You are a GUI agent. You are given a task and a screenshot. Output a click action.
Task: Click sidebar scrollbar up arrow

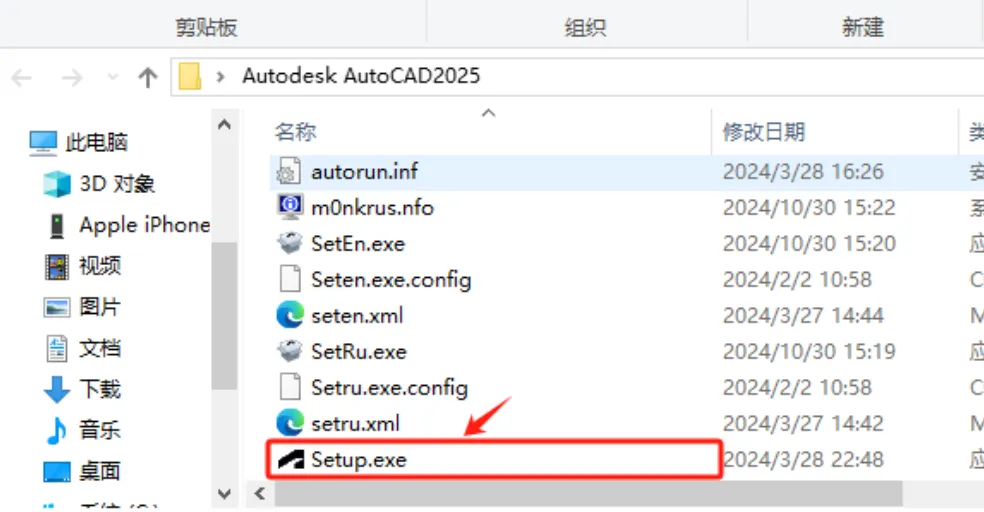224,124
